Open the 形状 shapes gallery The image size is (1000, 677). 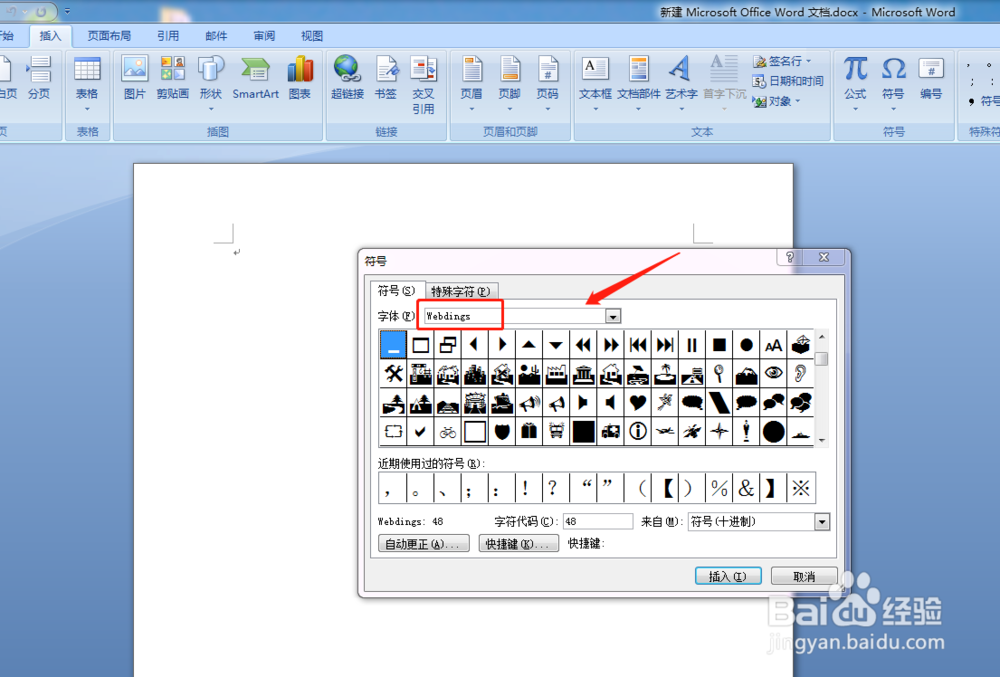click(x=210, y=83)
